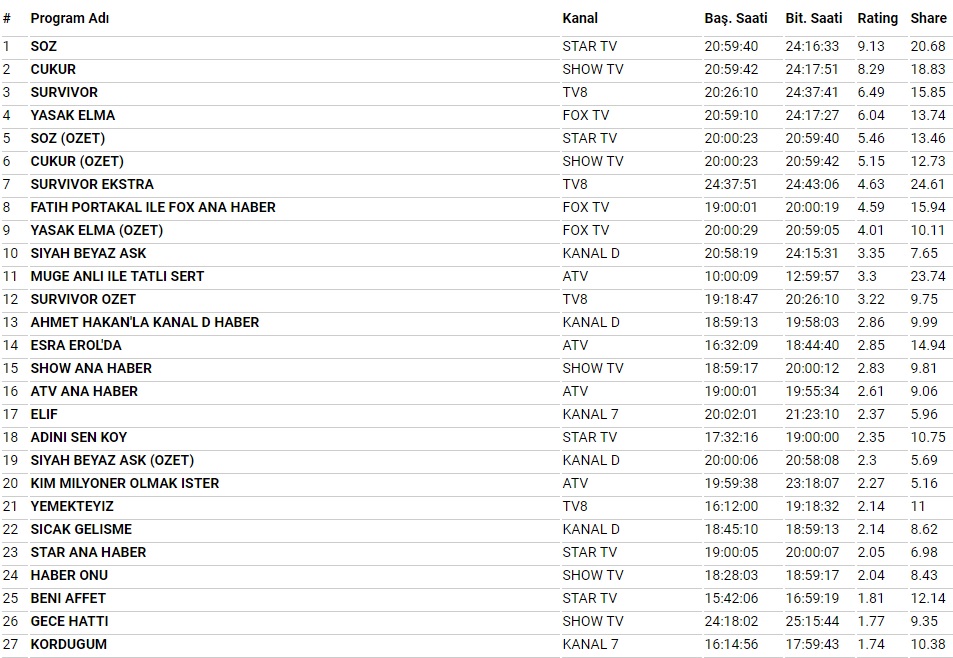Open the FATIH PORTAKAL ILE FOX ANA HABER entry

[x=153, y=207]
